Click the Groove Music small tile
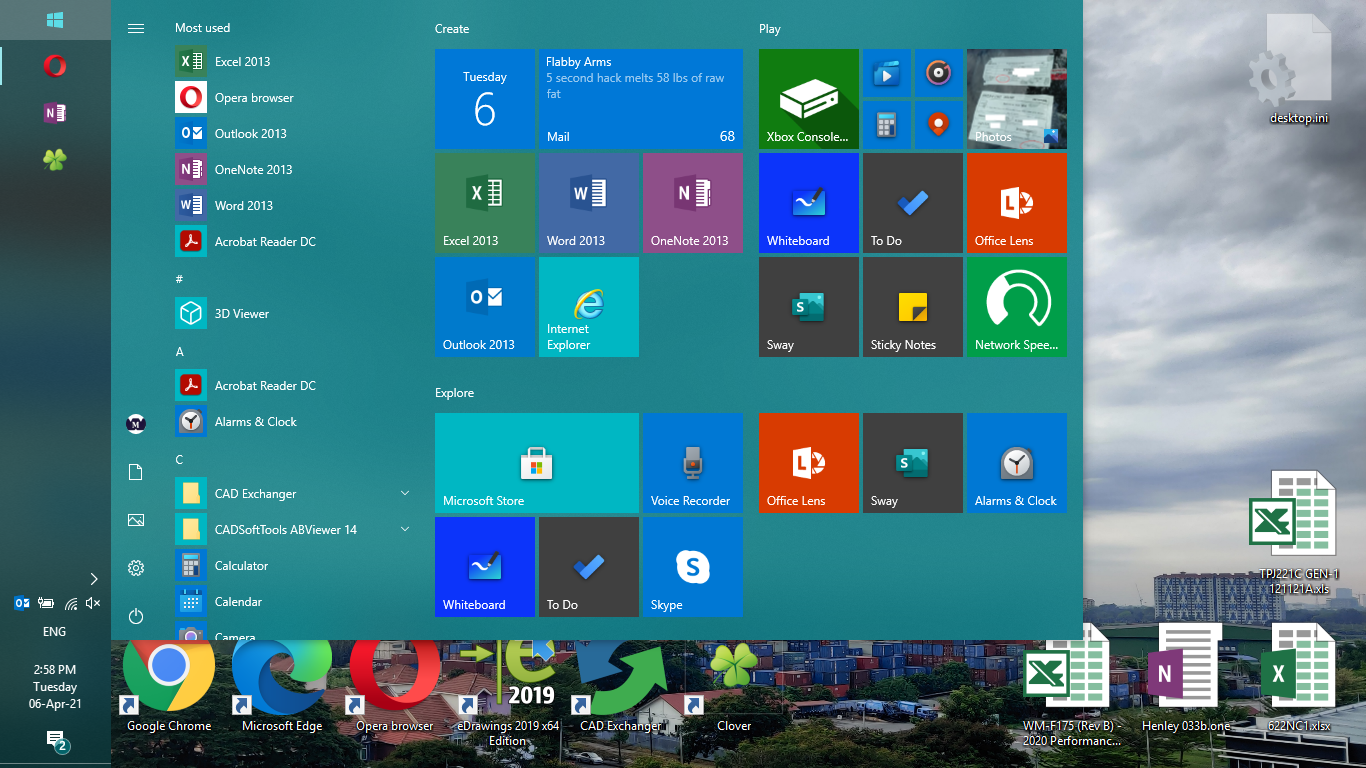The image size is (1366, 768). [x=939, y=73]
